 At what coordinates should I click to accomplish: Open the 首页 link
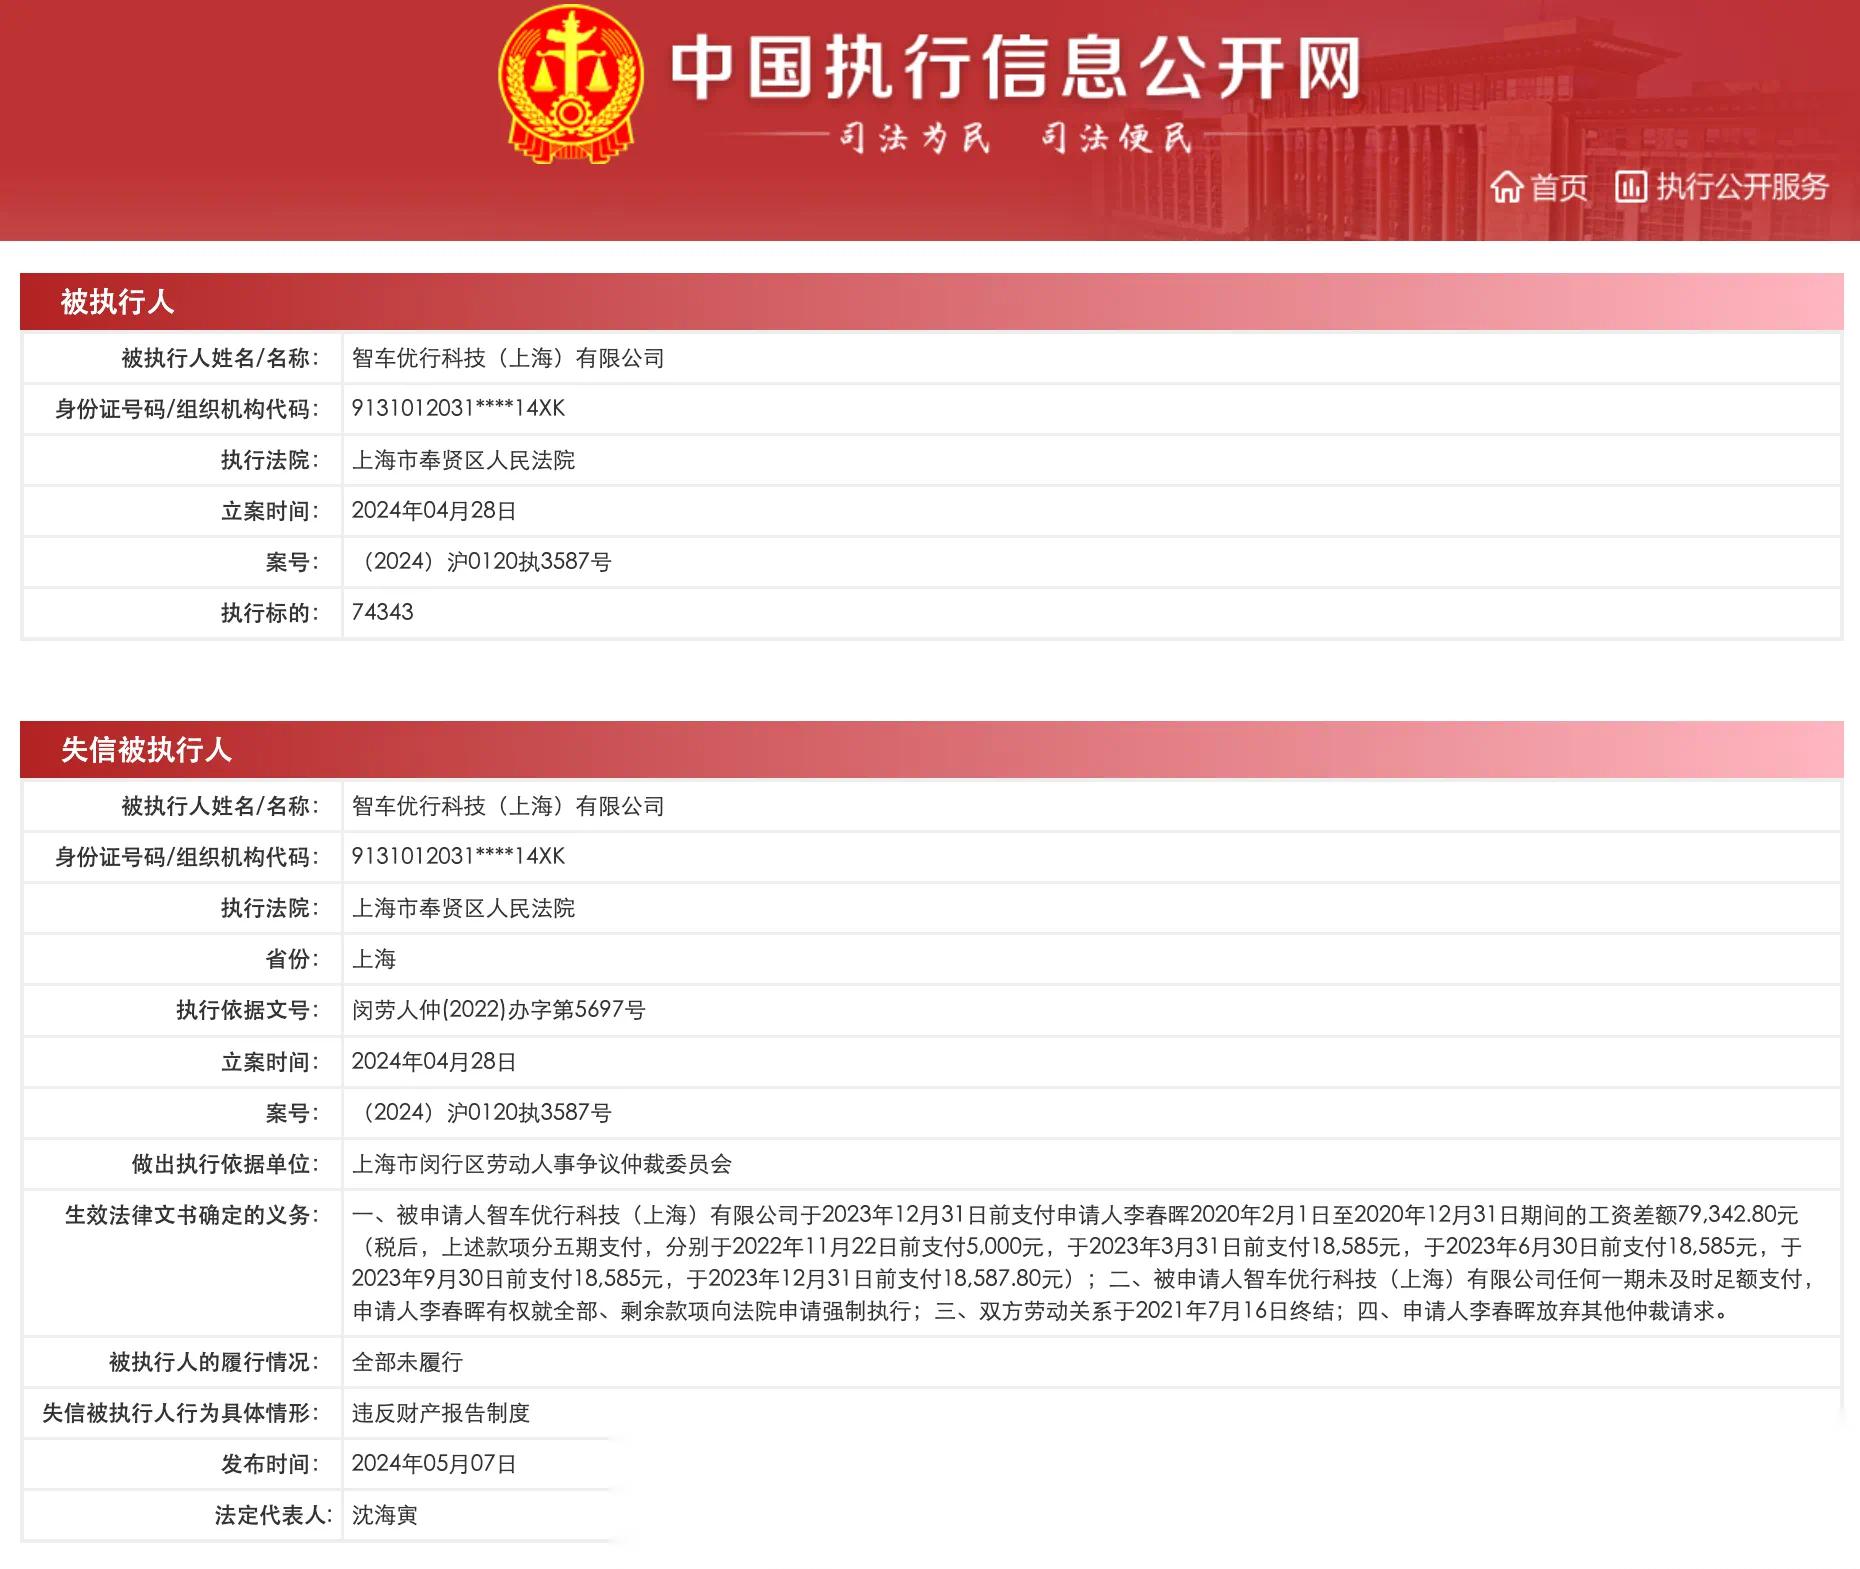1559,187
